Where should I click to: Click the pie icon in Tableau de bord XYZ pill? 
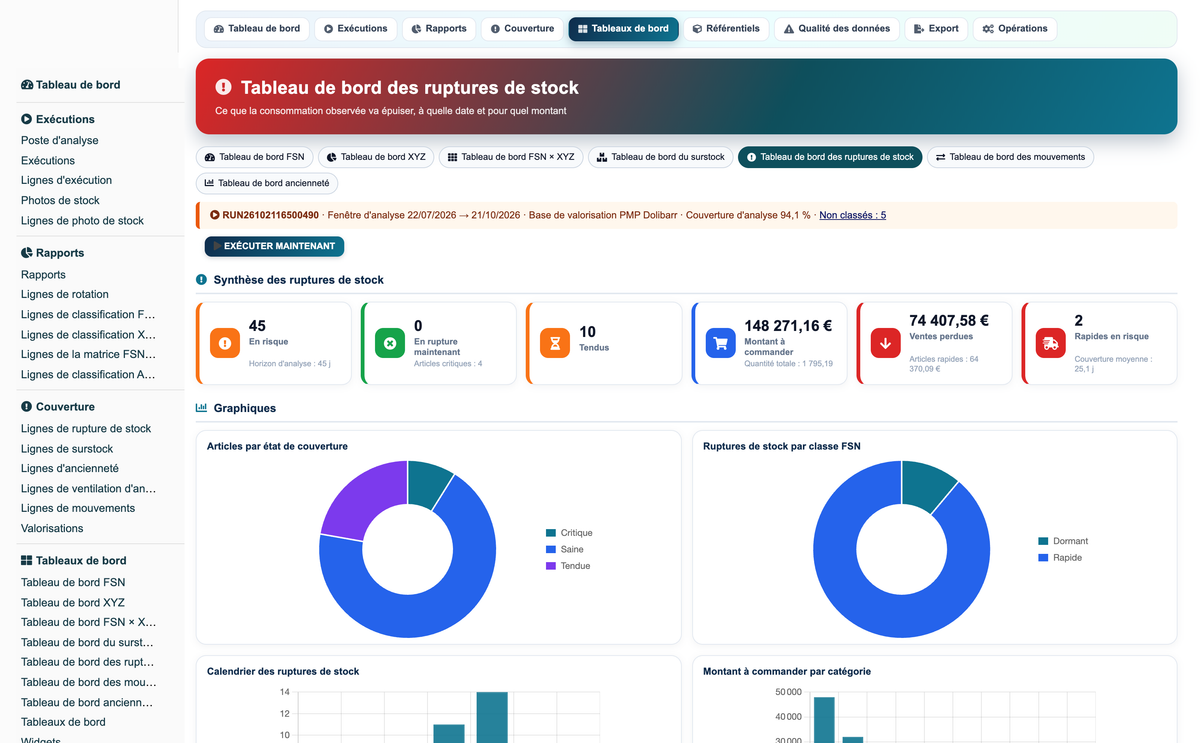point(332,157)
